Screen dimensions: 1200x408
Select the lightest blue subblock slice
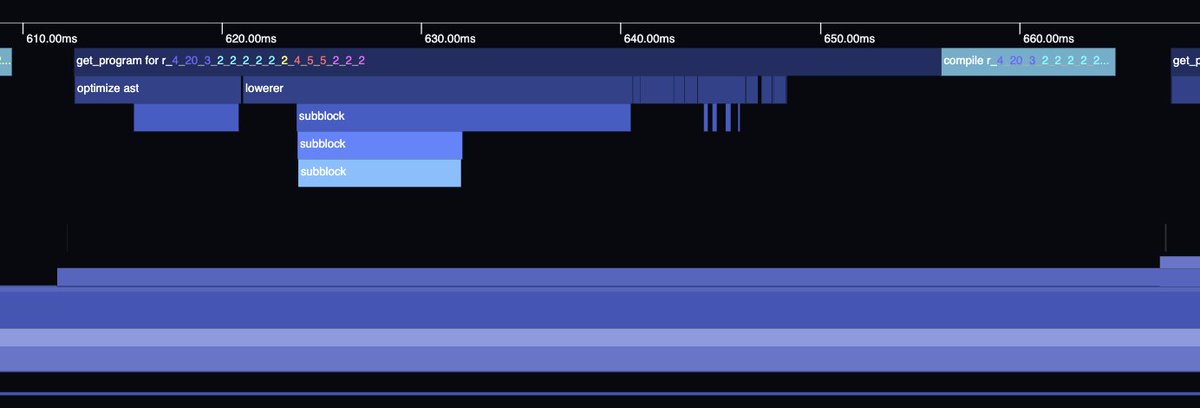point(380,173)
